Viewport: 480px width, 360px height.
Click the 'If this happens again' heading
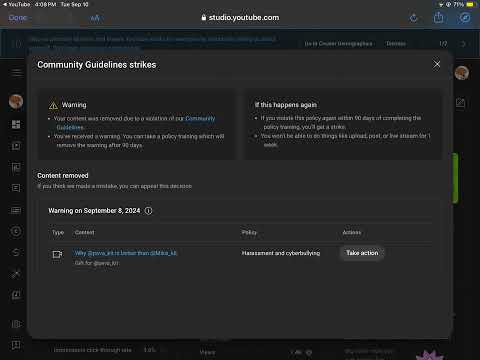(x=286, y=105)
